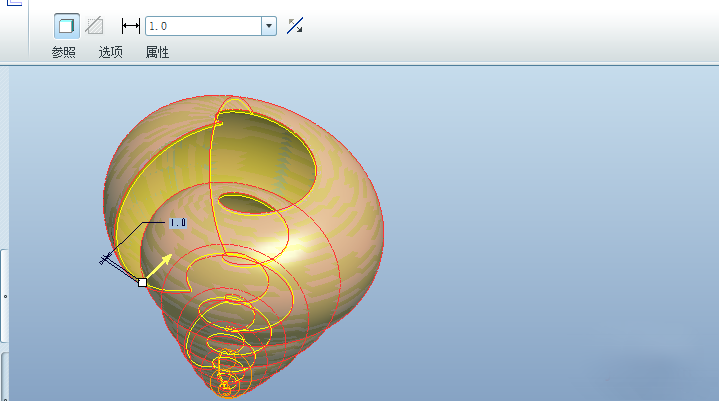Open the 属性 panel
719x401 pixels.
click(x=157, y=52)
